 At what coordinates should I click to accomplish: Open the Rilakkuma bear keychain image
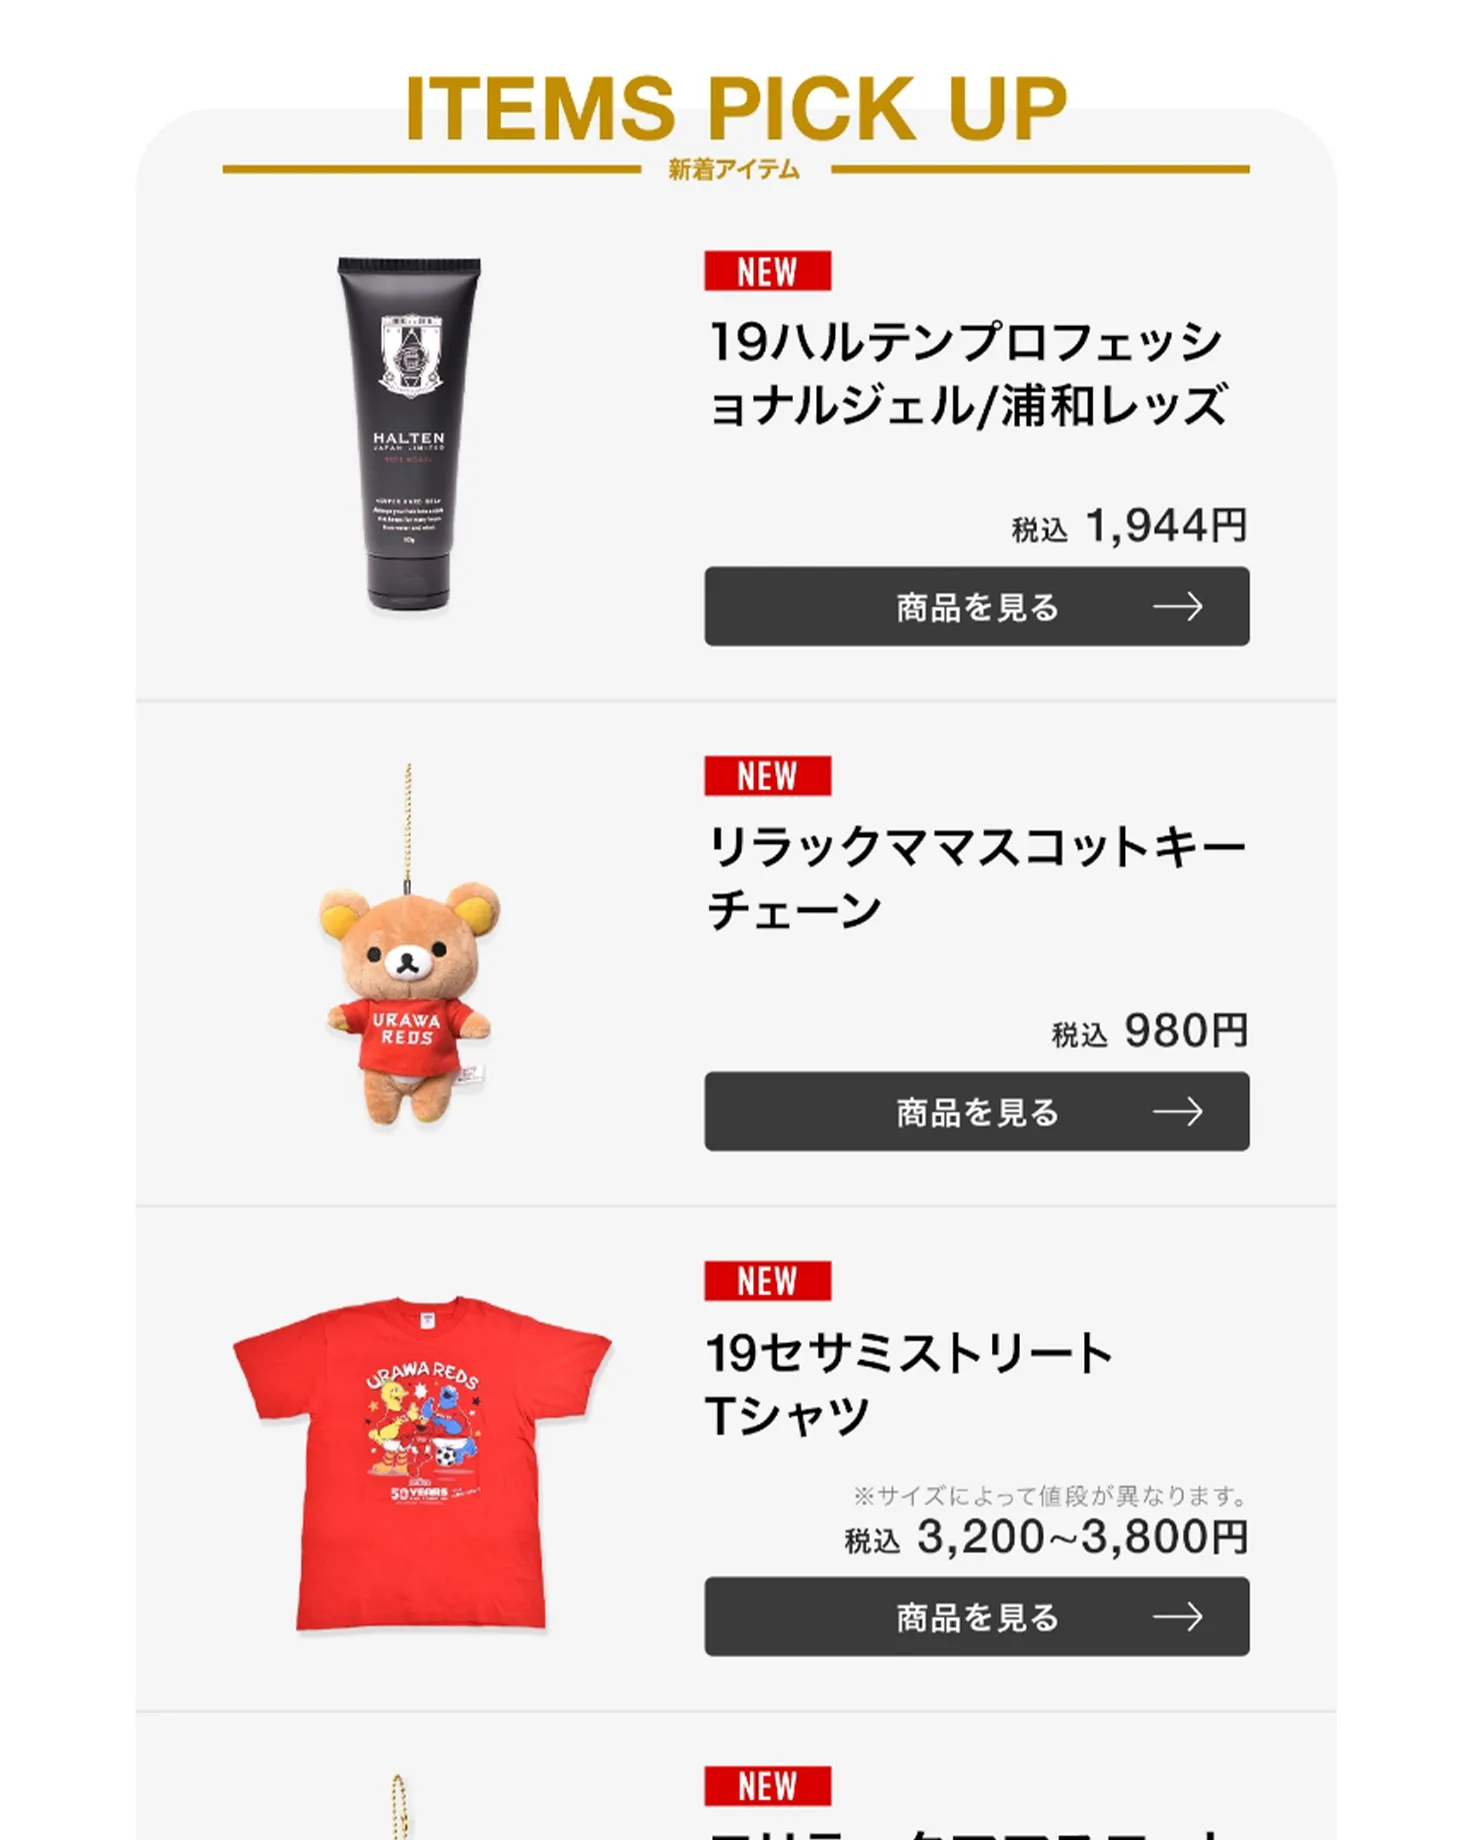coord(409,945)
